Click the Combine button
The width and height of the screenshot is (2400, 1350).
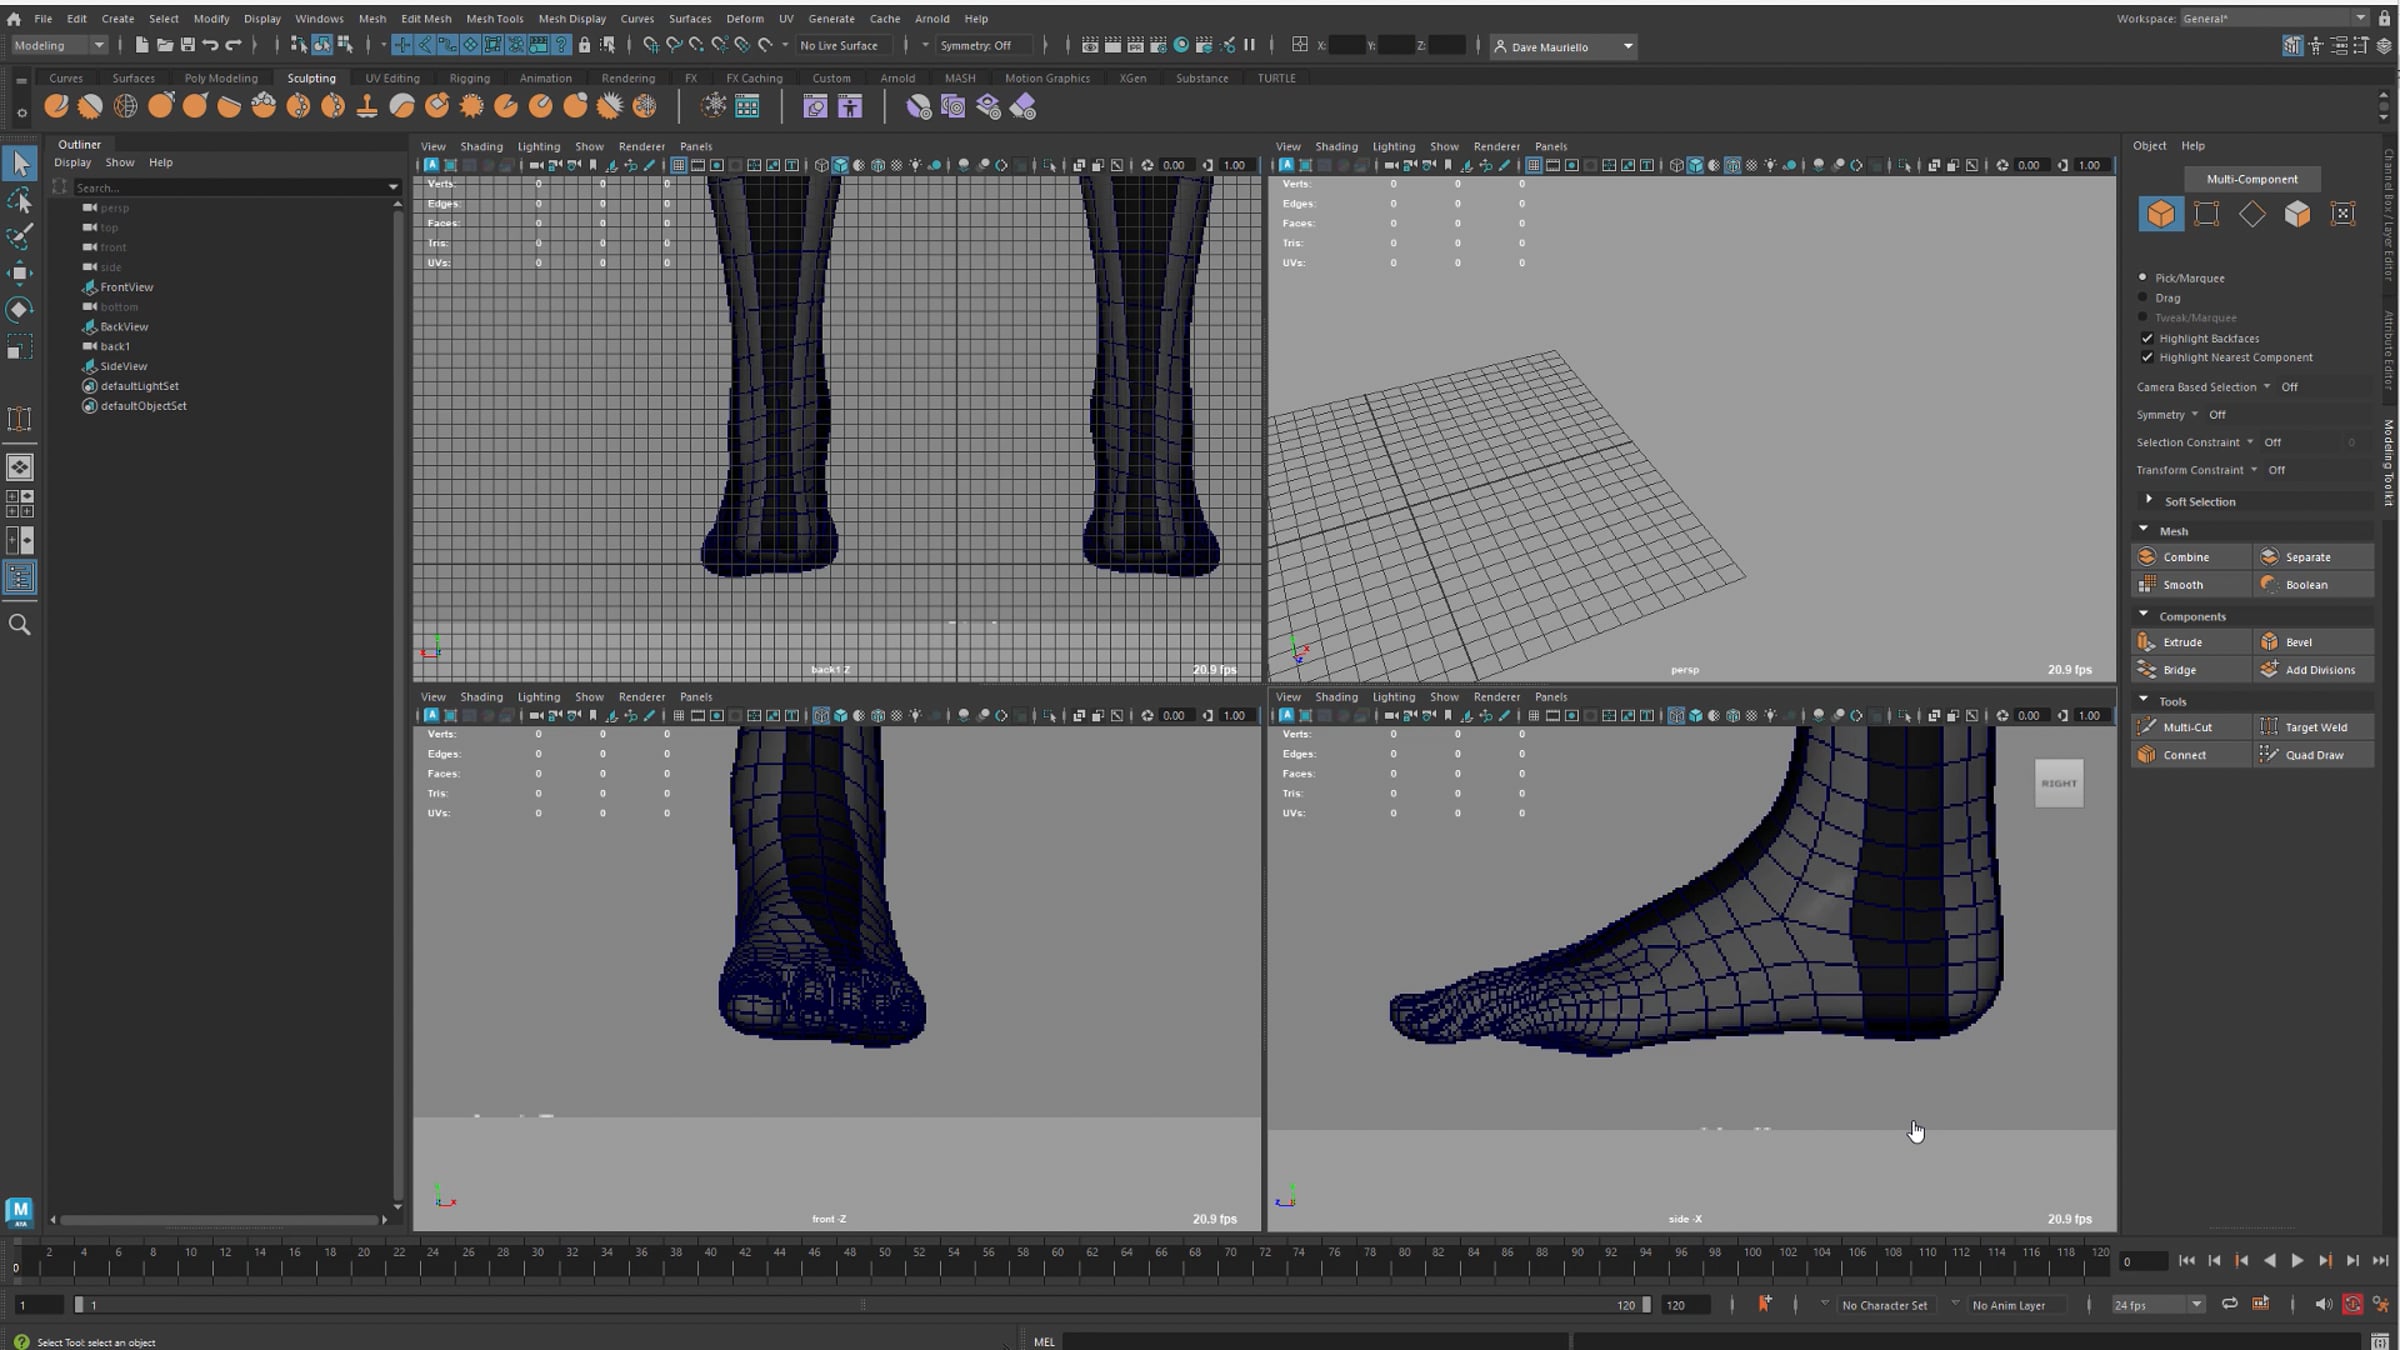tap(2188, 556)
